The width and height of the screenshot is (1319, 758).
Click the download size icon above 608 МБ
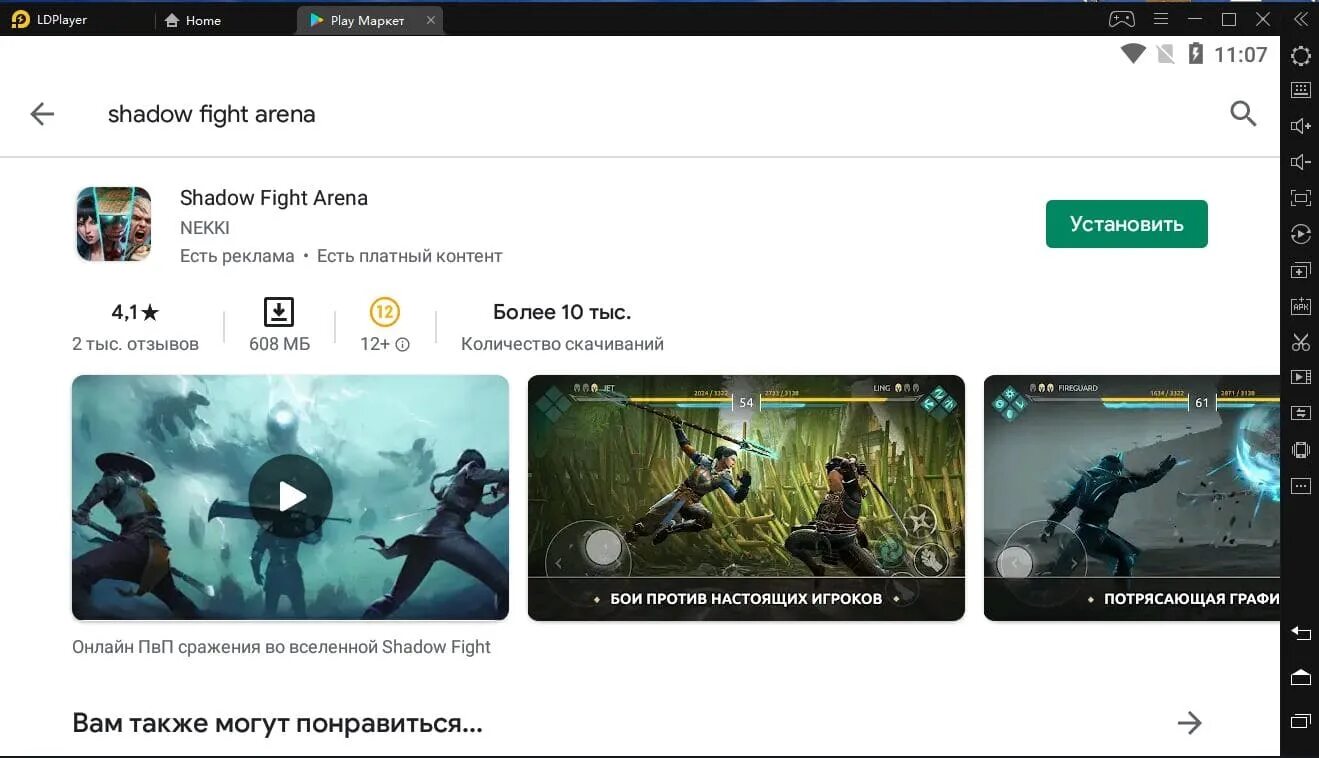tap(279, 313)
